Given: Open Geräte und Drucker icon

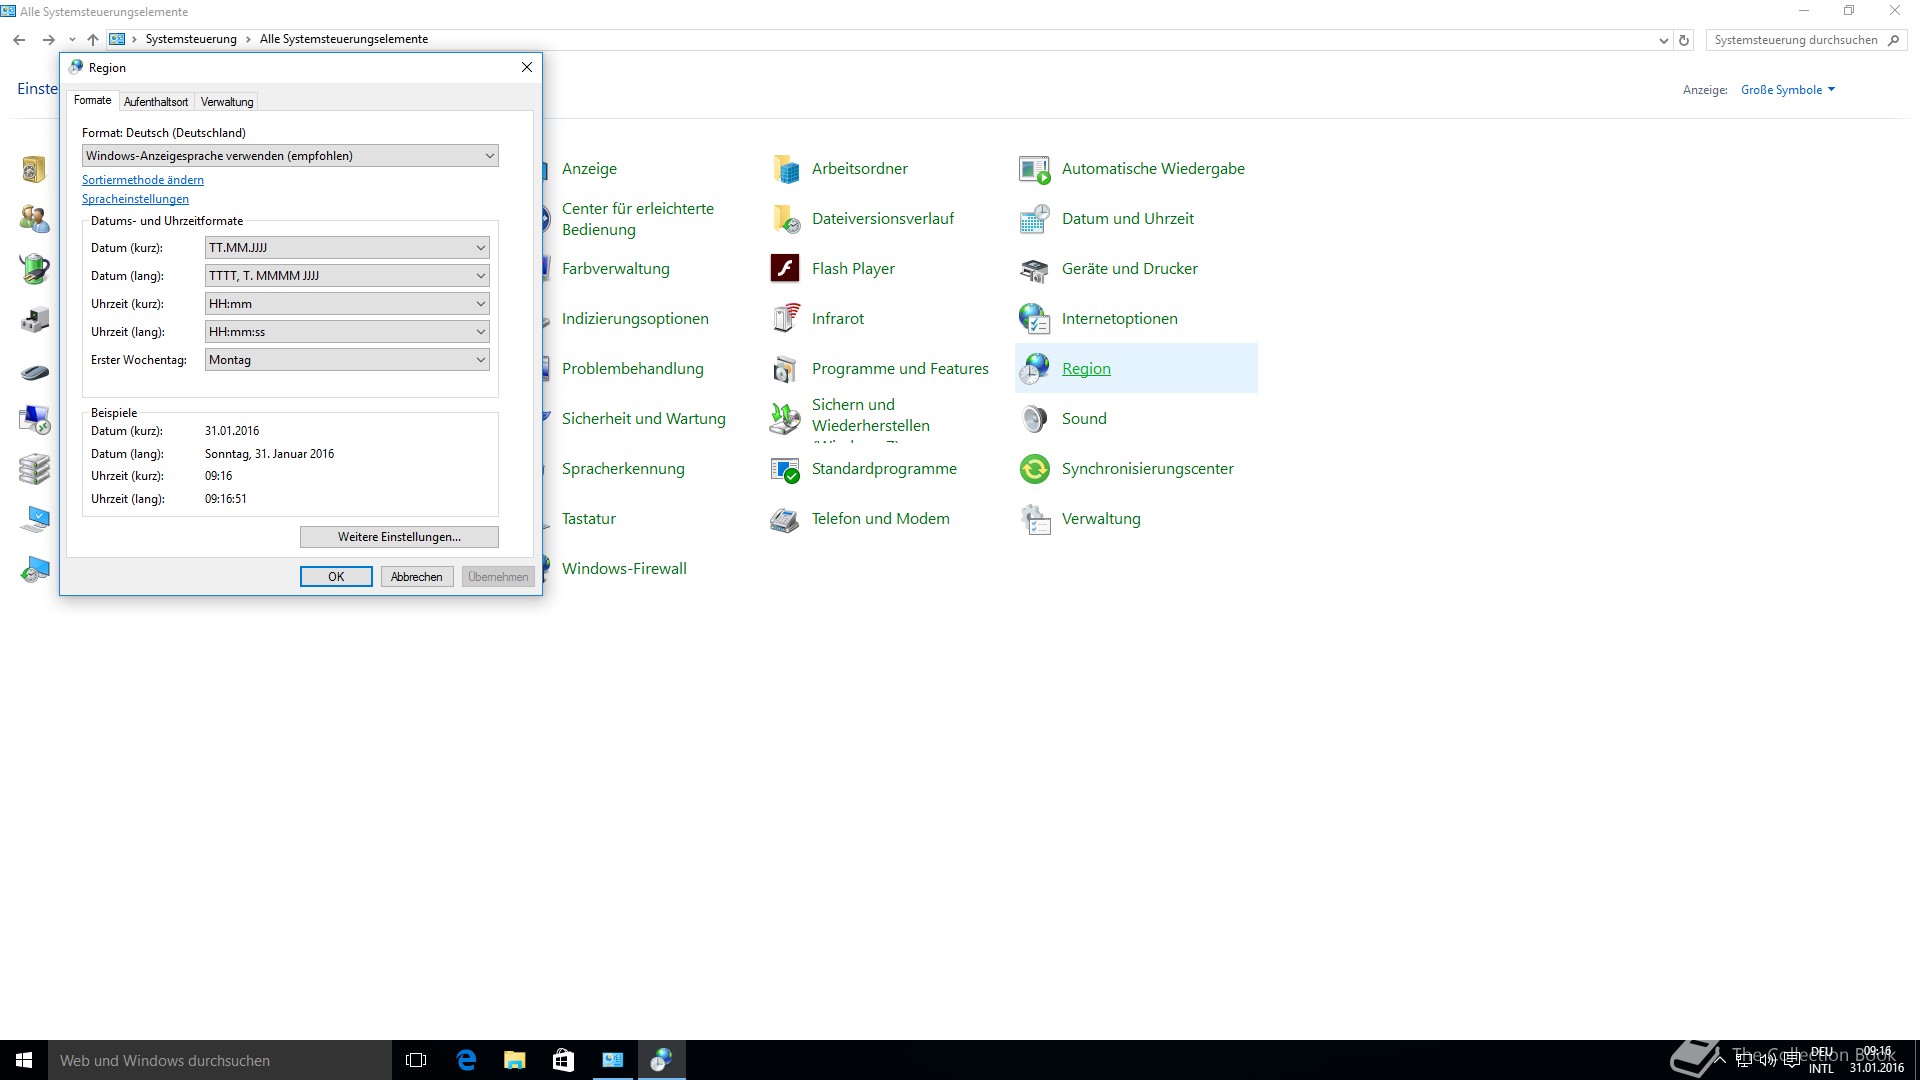Looking at the screenshot, I should click(1035, 269).
